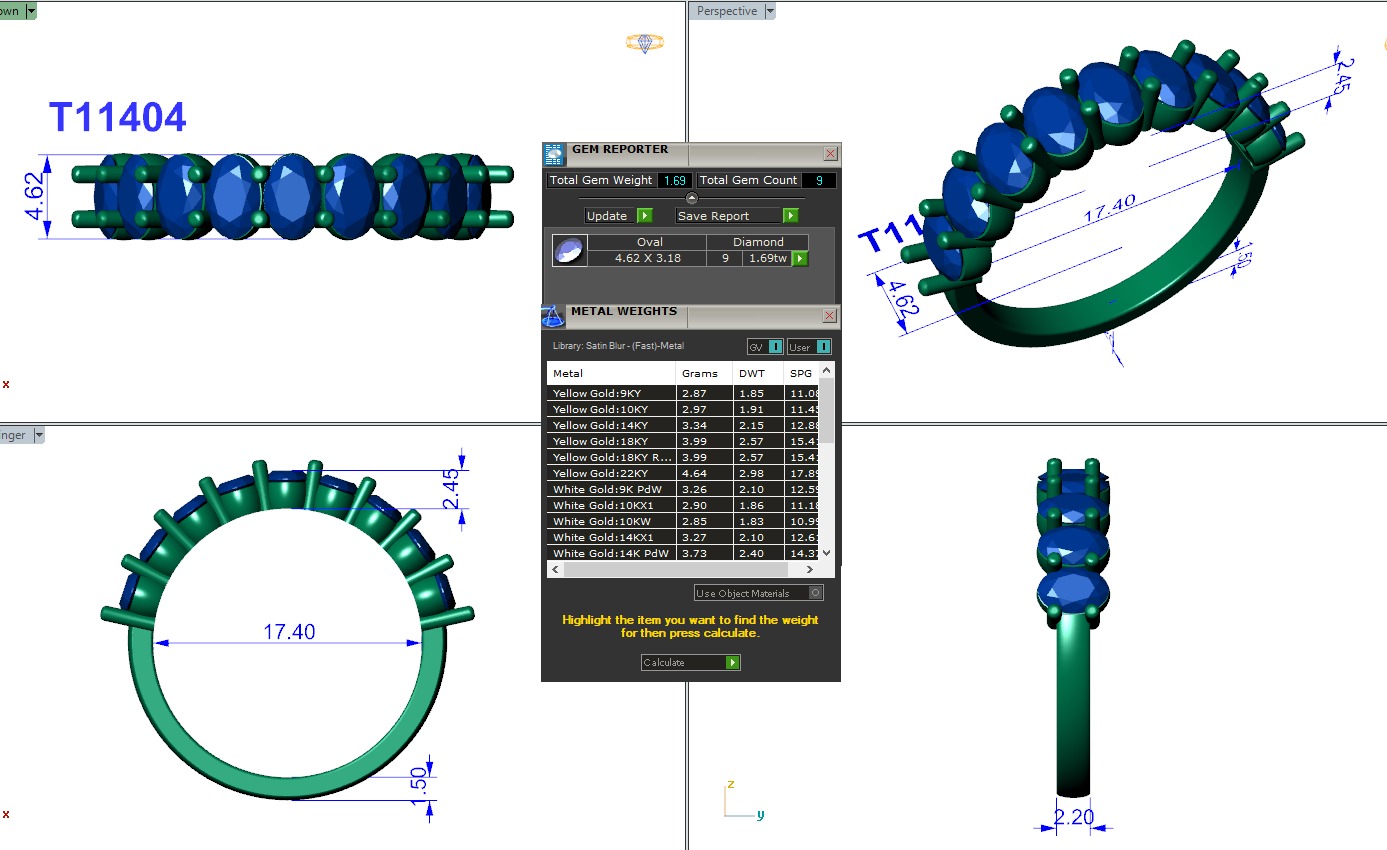Click the Gem Reporter panel icon
The image size is (1387, 850).
coord(553,154)
